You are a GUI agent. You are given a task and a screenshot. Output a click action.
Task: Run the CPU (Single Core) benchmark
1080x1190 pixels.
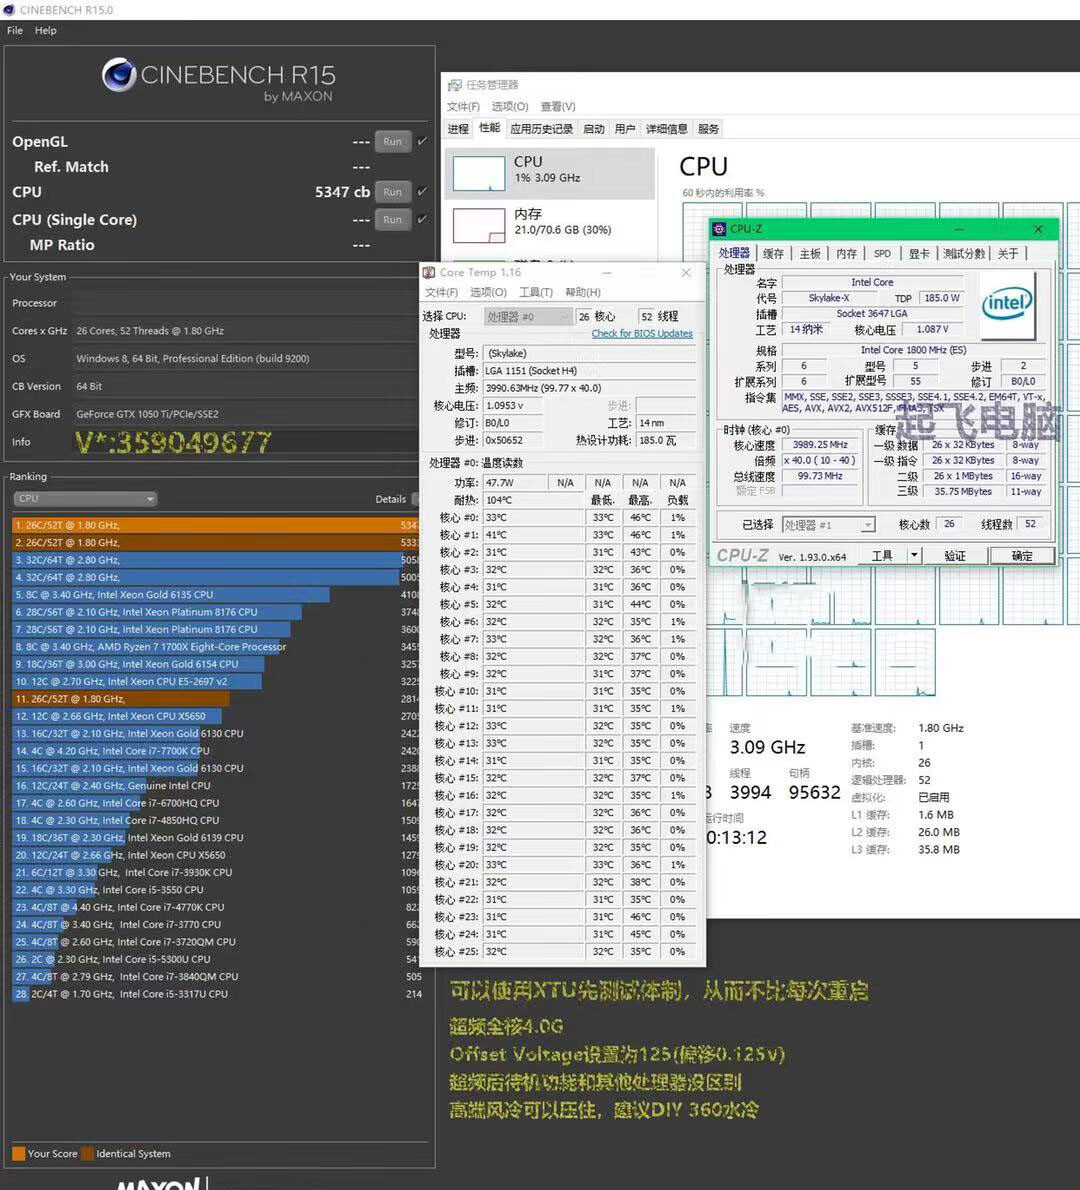click(392, 219)
